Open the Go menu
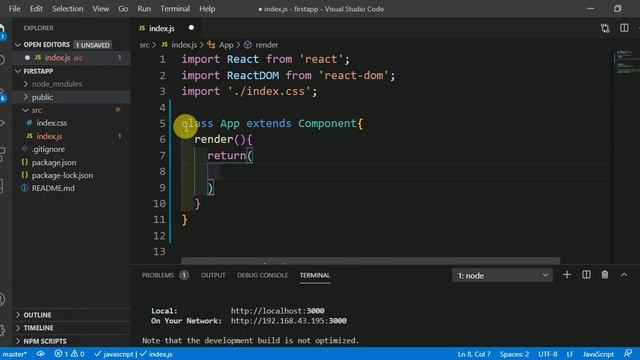 click(x=123, y=9)
